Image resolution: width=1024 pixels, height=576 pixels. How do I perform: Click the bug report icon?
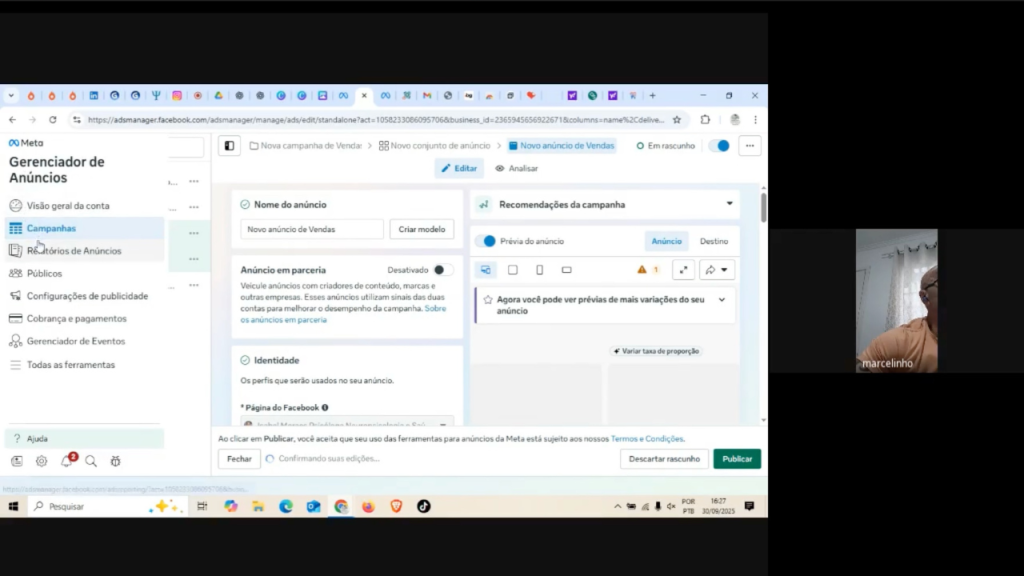pyautogui.click(x=115, y=461)
